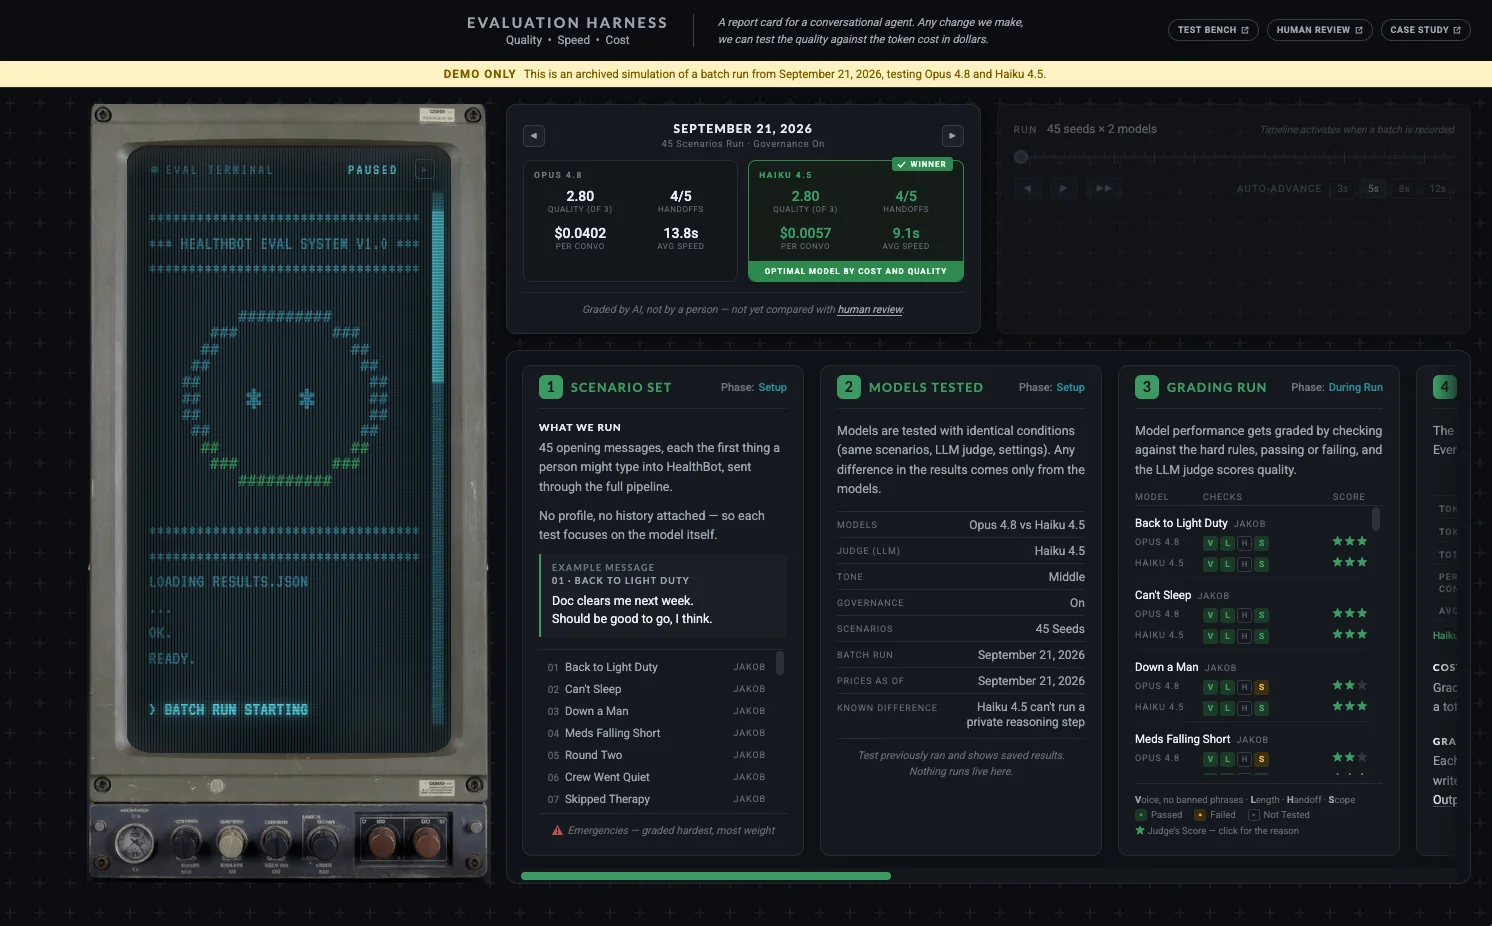Click Can't Sleep Opus S check
The height and width of the screenshot is (926, 1492).
[1261, 615]
